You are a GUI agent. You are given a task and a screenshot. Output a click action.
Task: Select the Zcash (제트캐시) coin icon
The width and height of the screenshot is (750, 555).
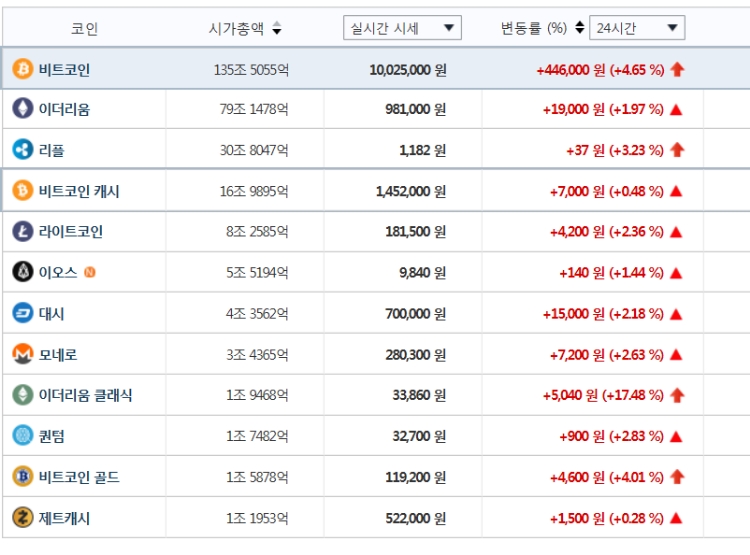(22, 518)
